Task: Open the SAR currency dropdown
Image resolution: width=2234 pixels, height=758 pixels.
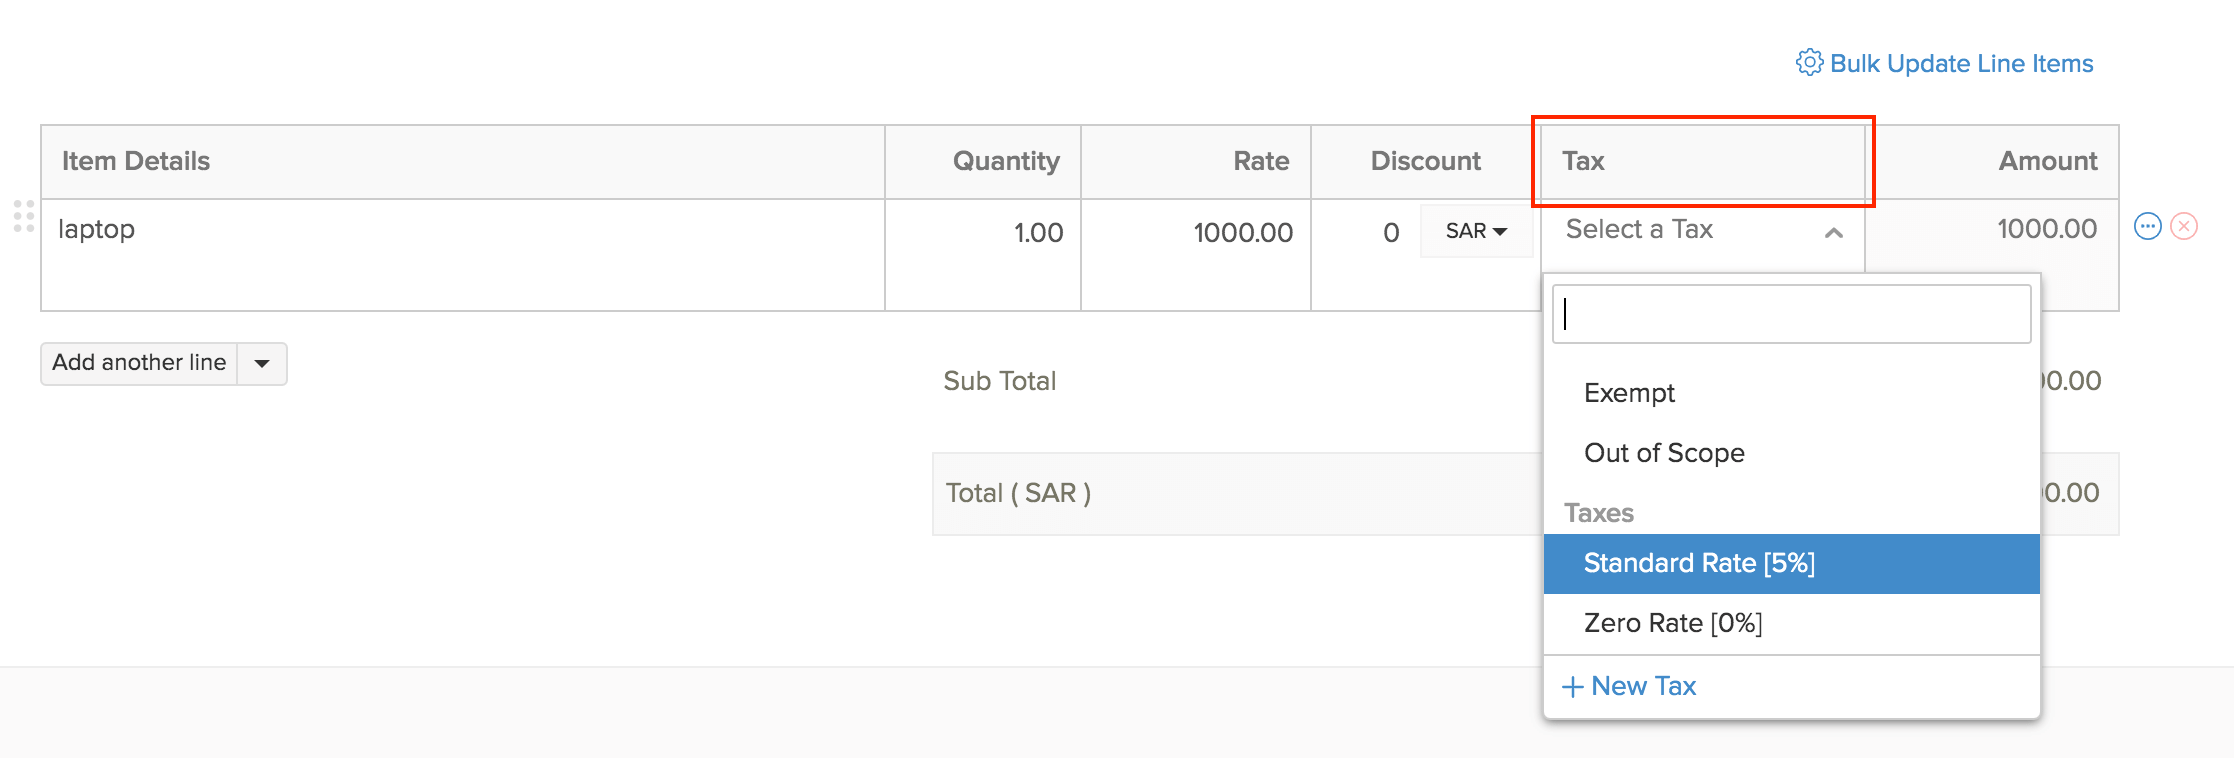Action: tap(1476, 230)
